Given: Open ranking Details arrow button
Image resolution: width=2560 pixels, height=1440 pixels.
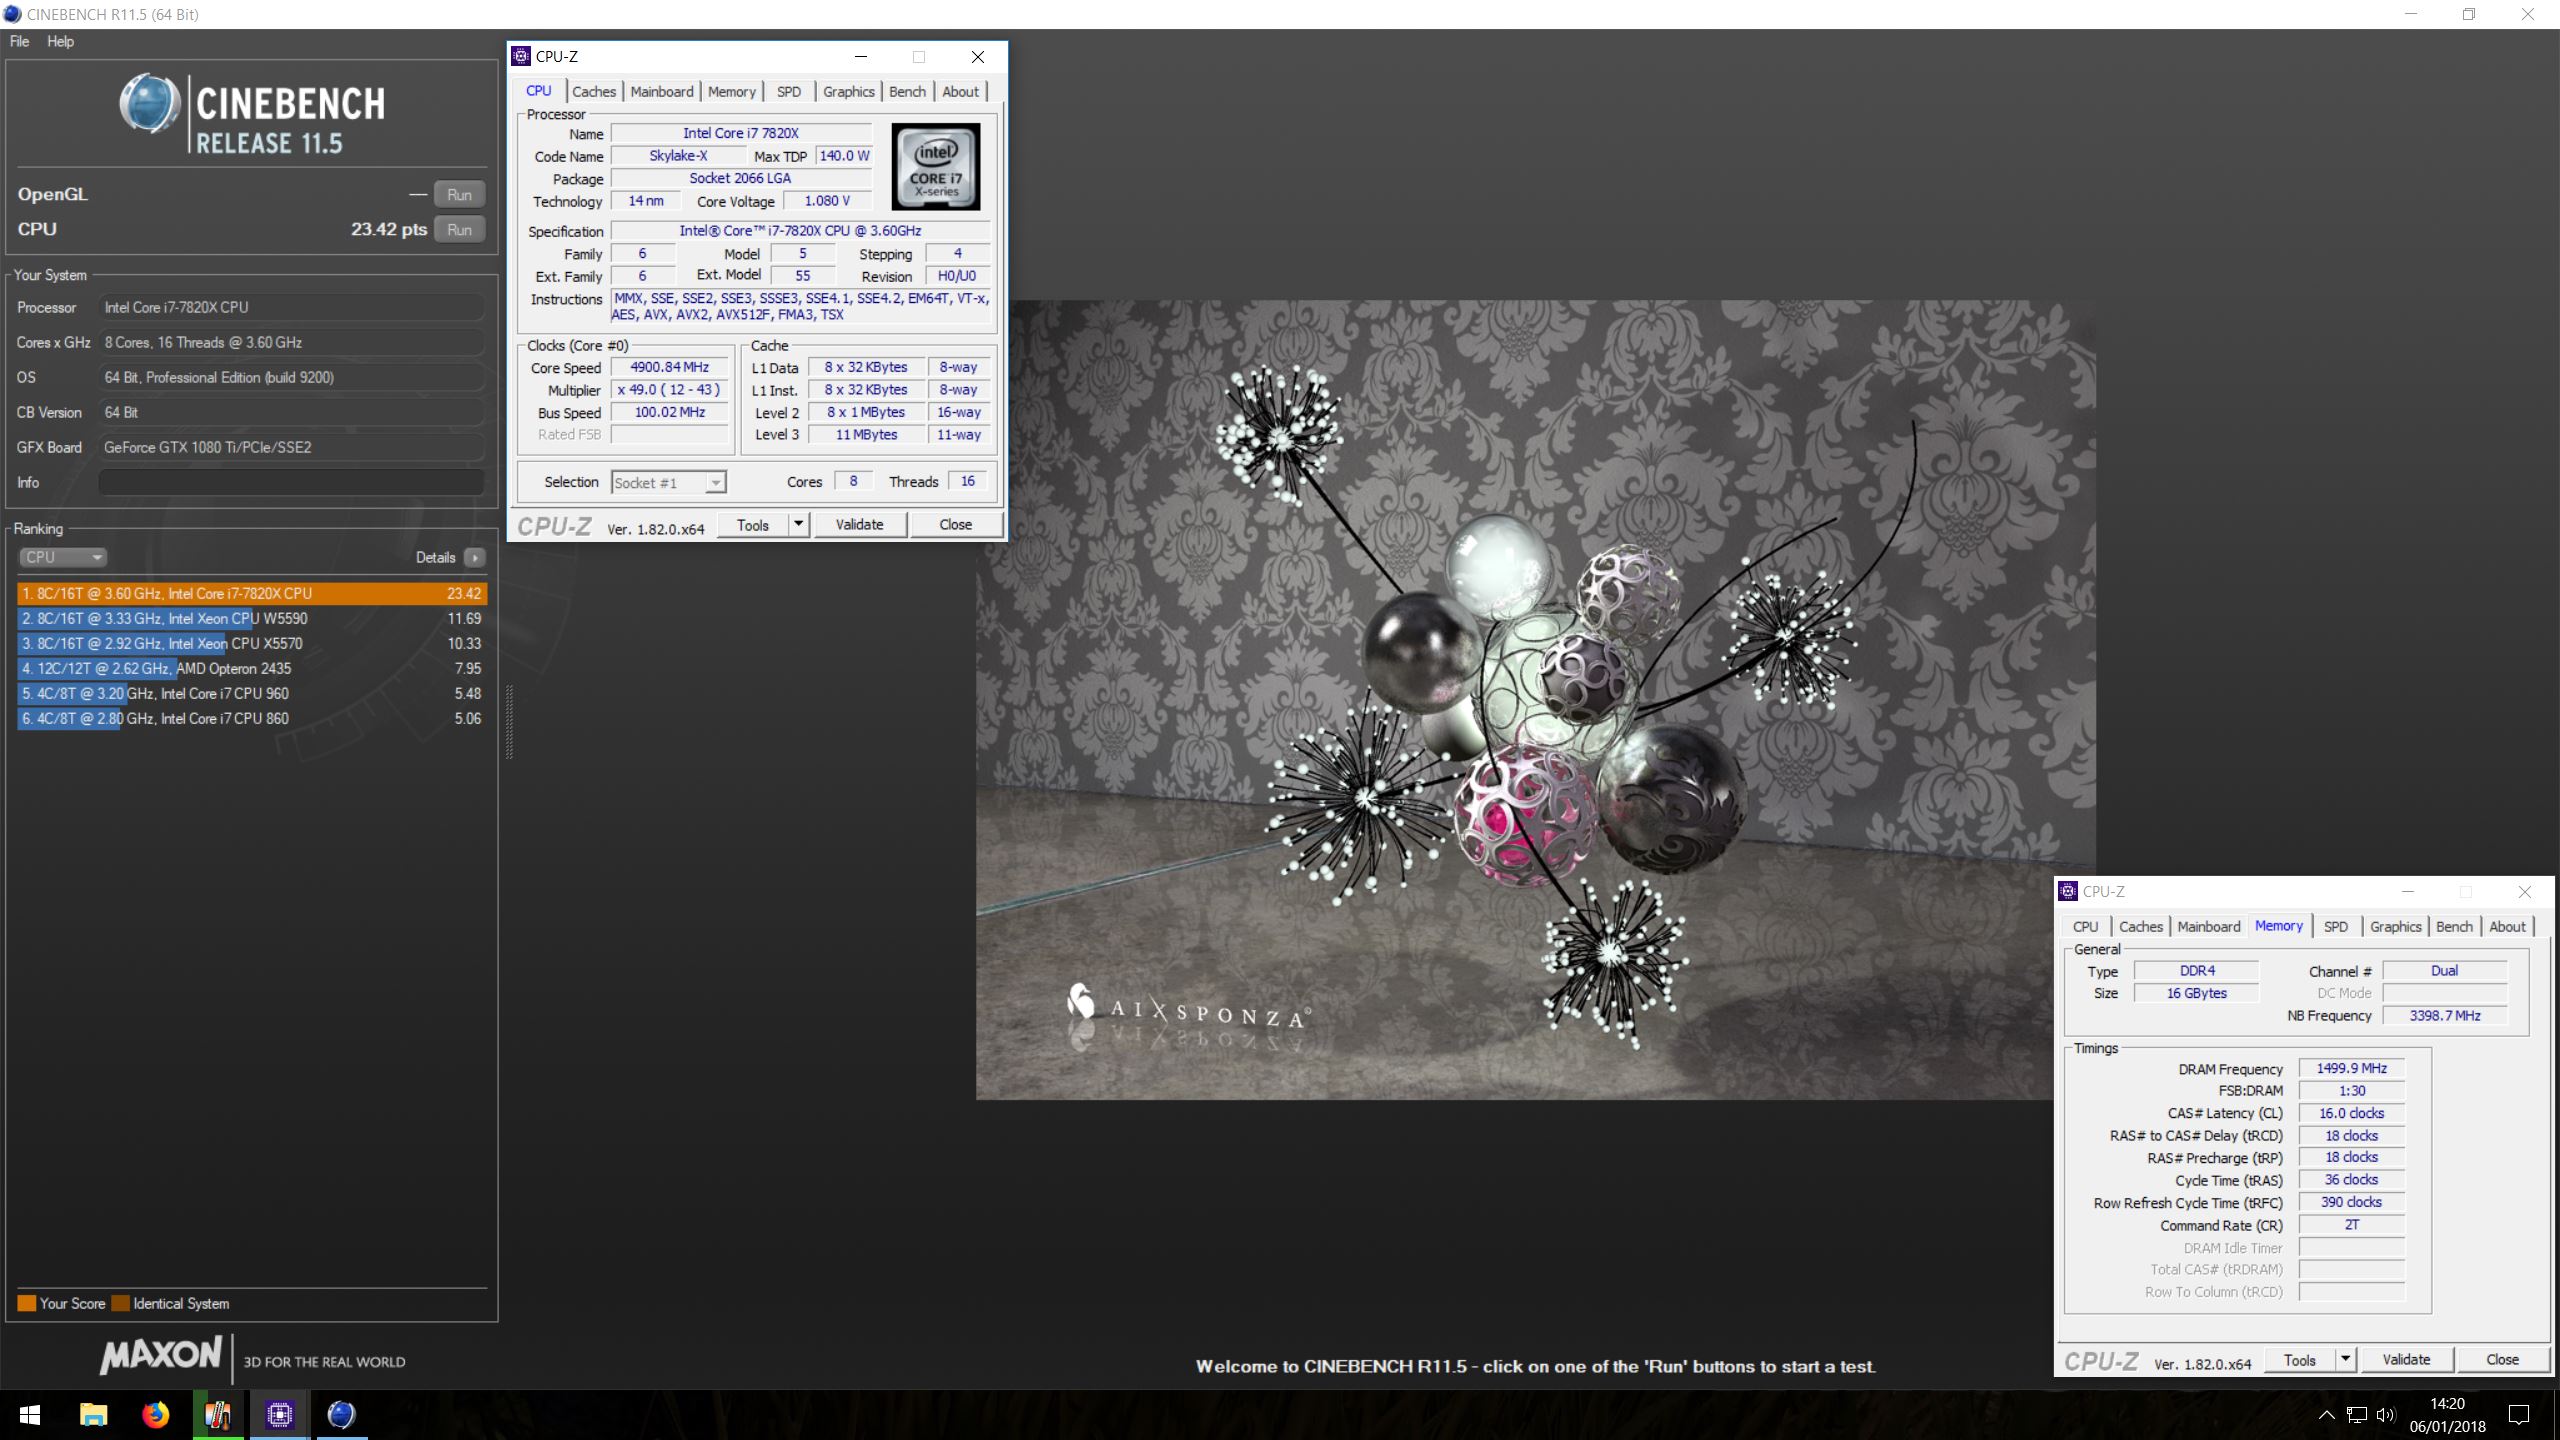Looking at the screenshot, I should pos(475,557).
